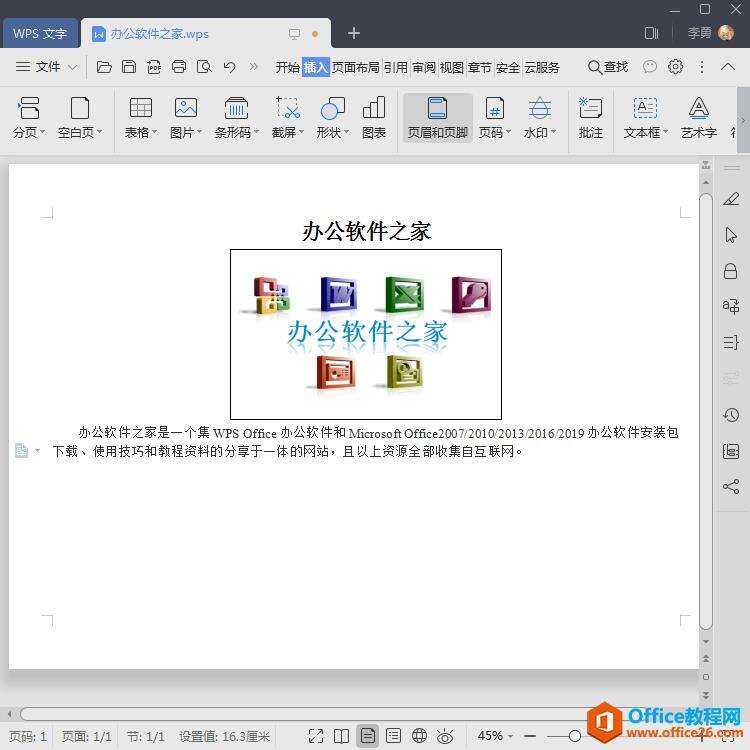
Task: Expand the 分页 dropdown arrow
Action: point(42,132)
